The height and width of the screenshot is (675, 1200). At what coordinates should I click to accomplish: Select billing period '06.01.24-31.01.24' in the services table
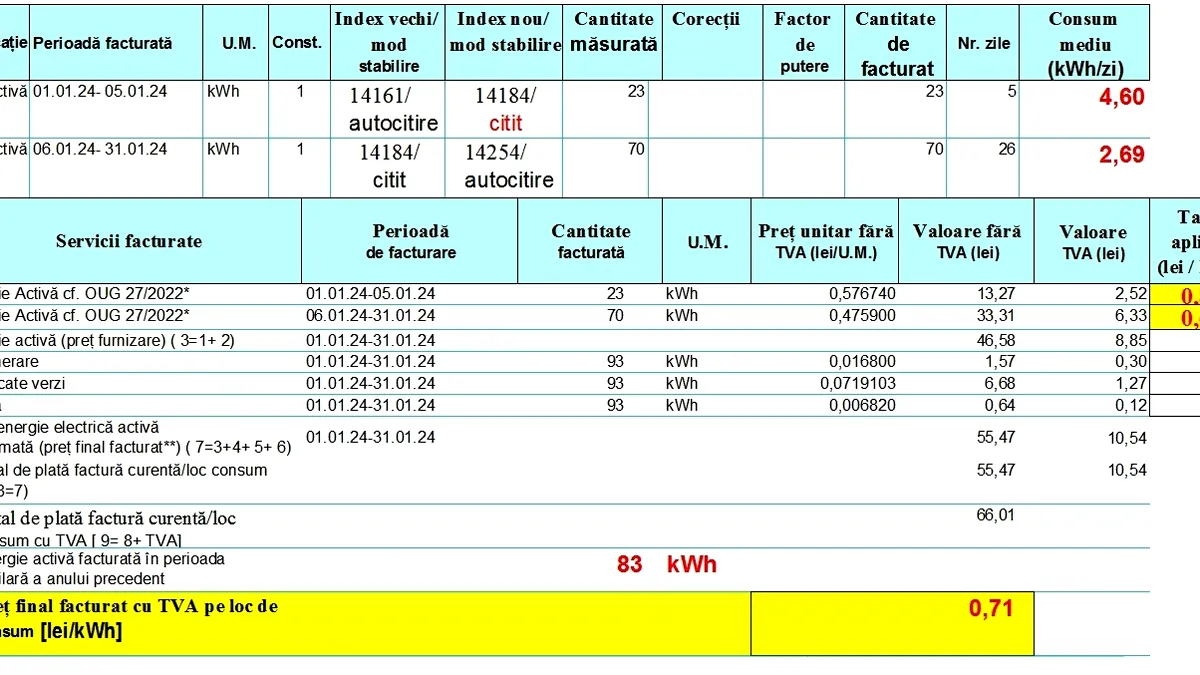[370, 315]
